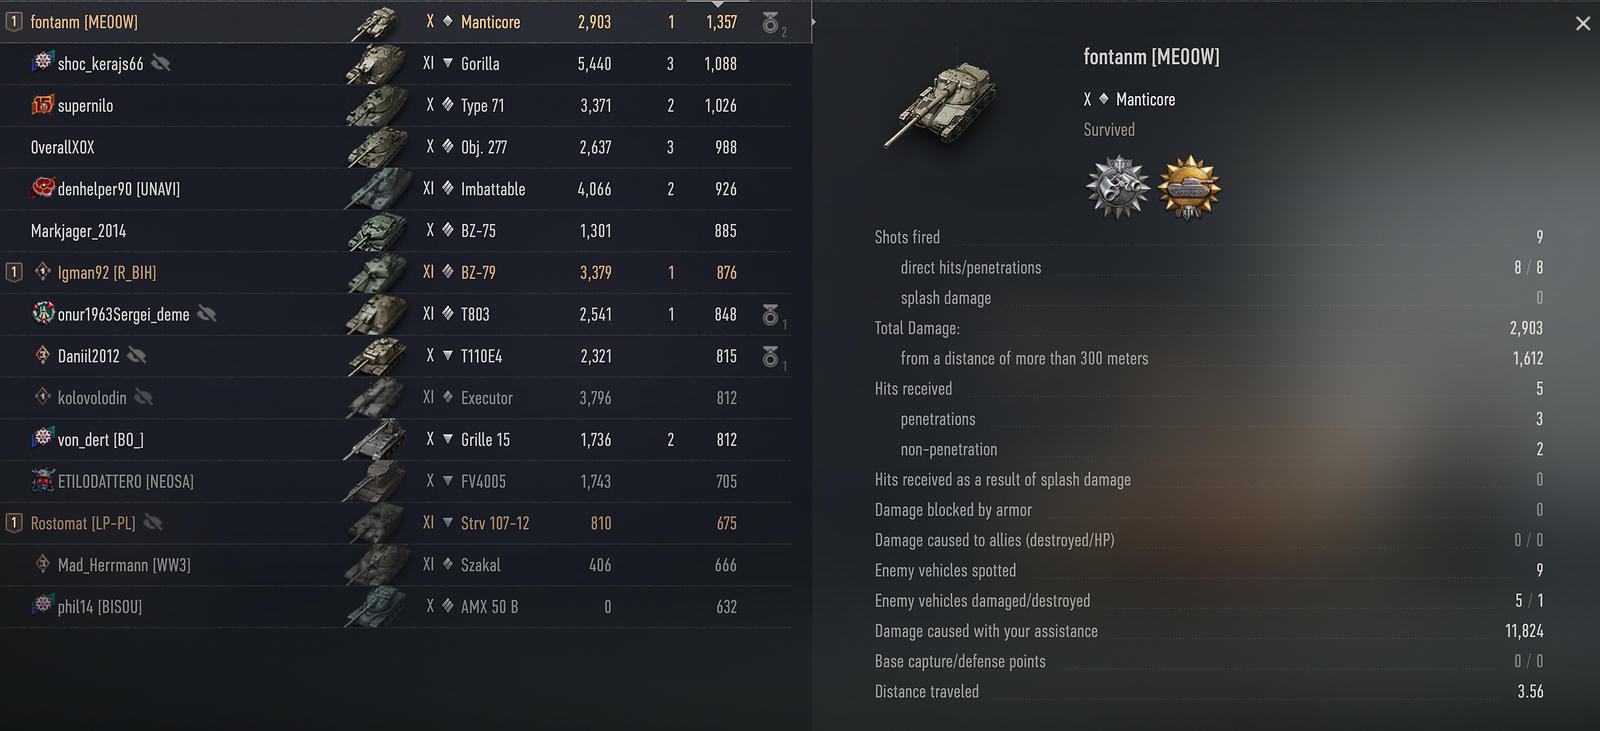Click the crossed-eye icon next to kolovolodin
Screen dimensions: 1600x731
pos(143,397)
